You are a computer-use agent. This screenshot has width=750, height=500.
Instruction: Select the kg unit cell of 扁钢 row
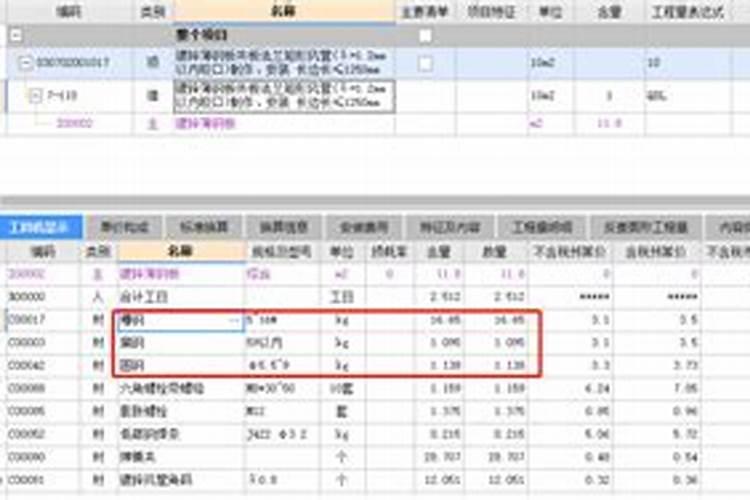point(342,320)
